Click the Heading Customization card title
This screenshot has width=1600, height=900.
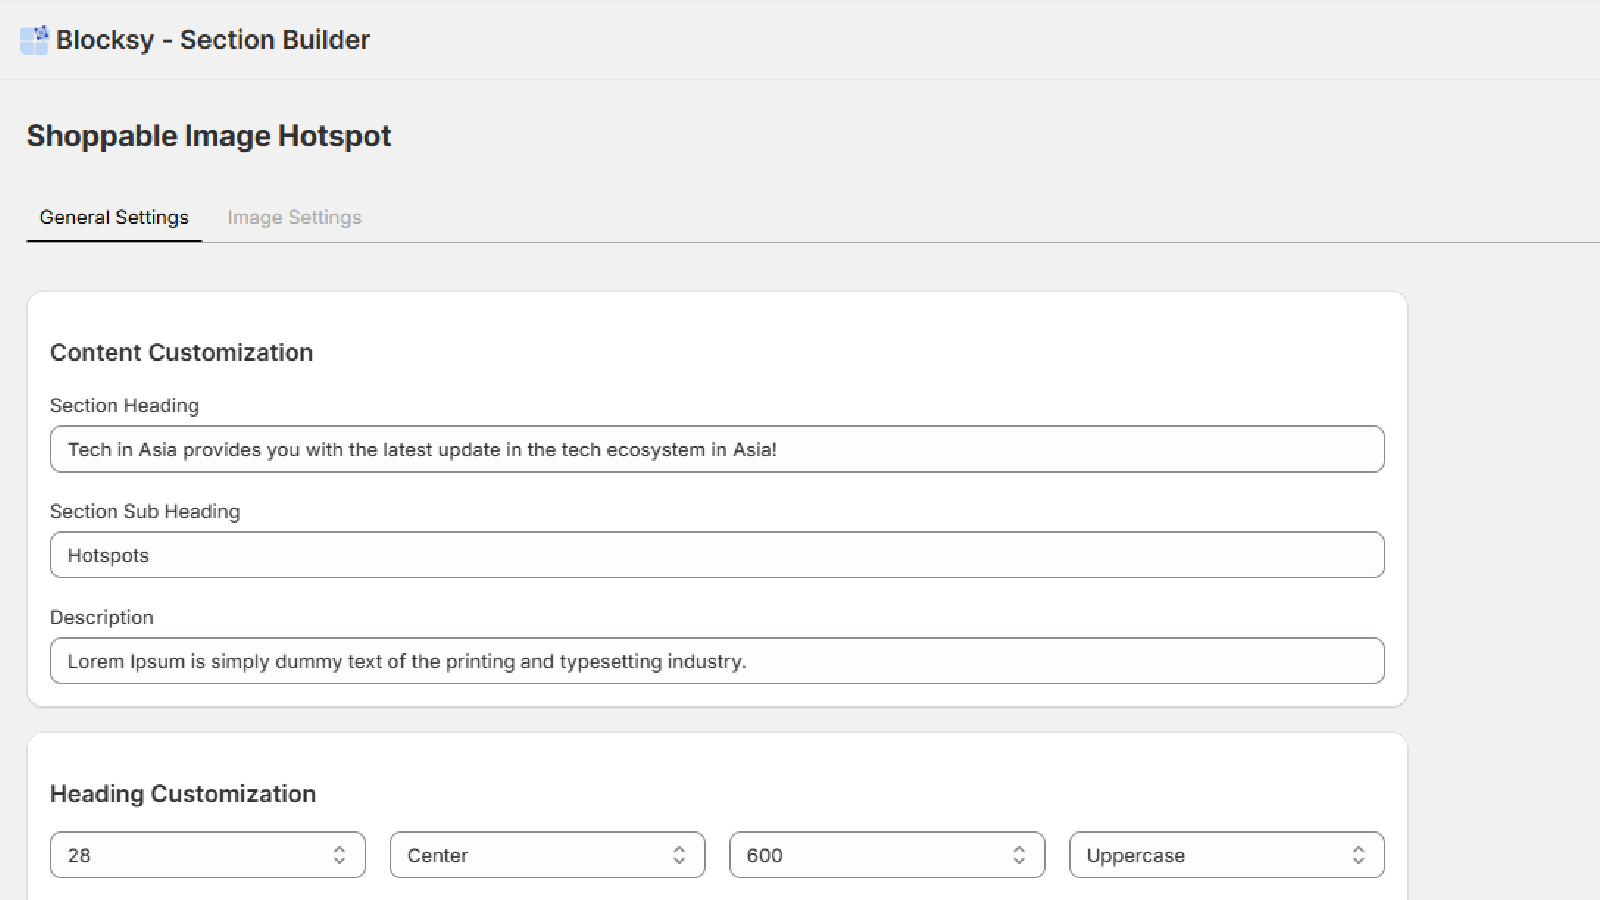(x=183, y=794)
